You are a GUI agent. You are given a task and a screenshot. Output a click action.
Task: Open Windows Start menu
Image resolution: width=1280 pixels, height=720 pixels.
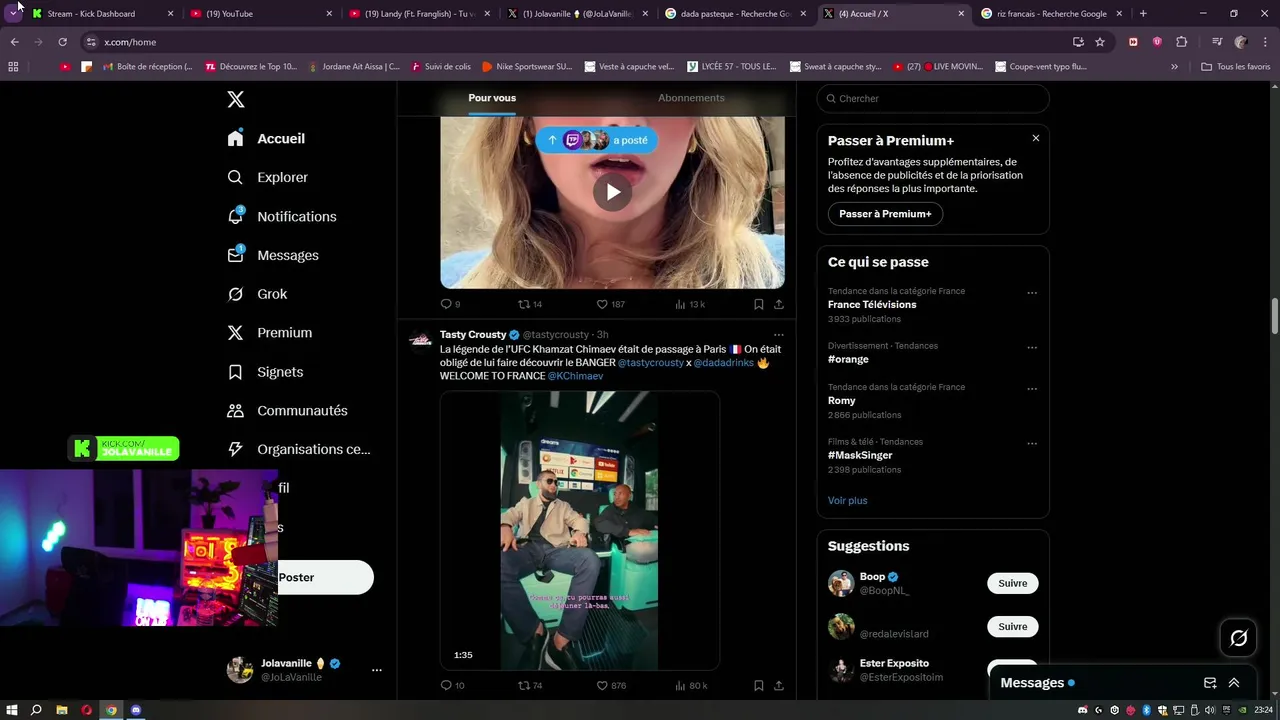[x=12, y=710]
